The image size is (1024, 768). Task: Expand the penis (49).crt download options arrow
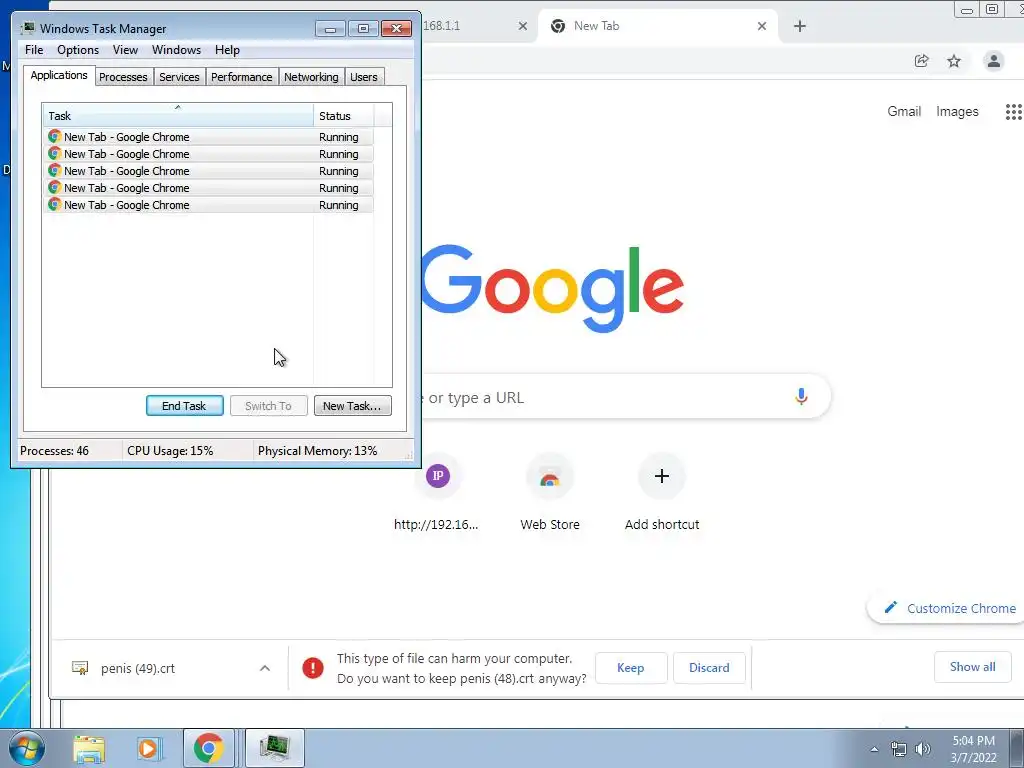(264, 668)
